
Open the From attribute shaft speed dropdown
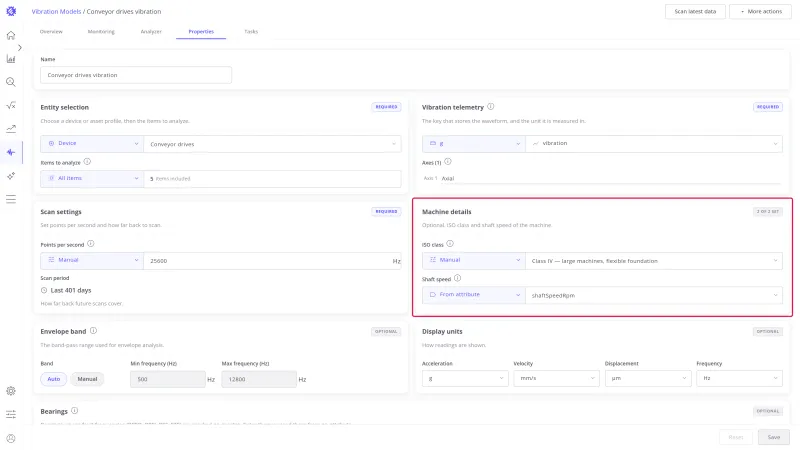473,295
